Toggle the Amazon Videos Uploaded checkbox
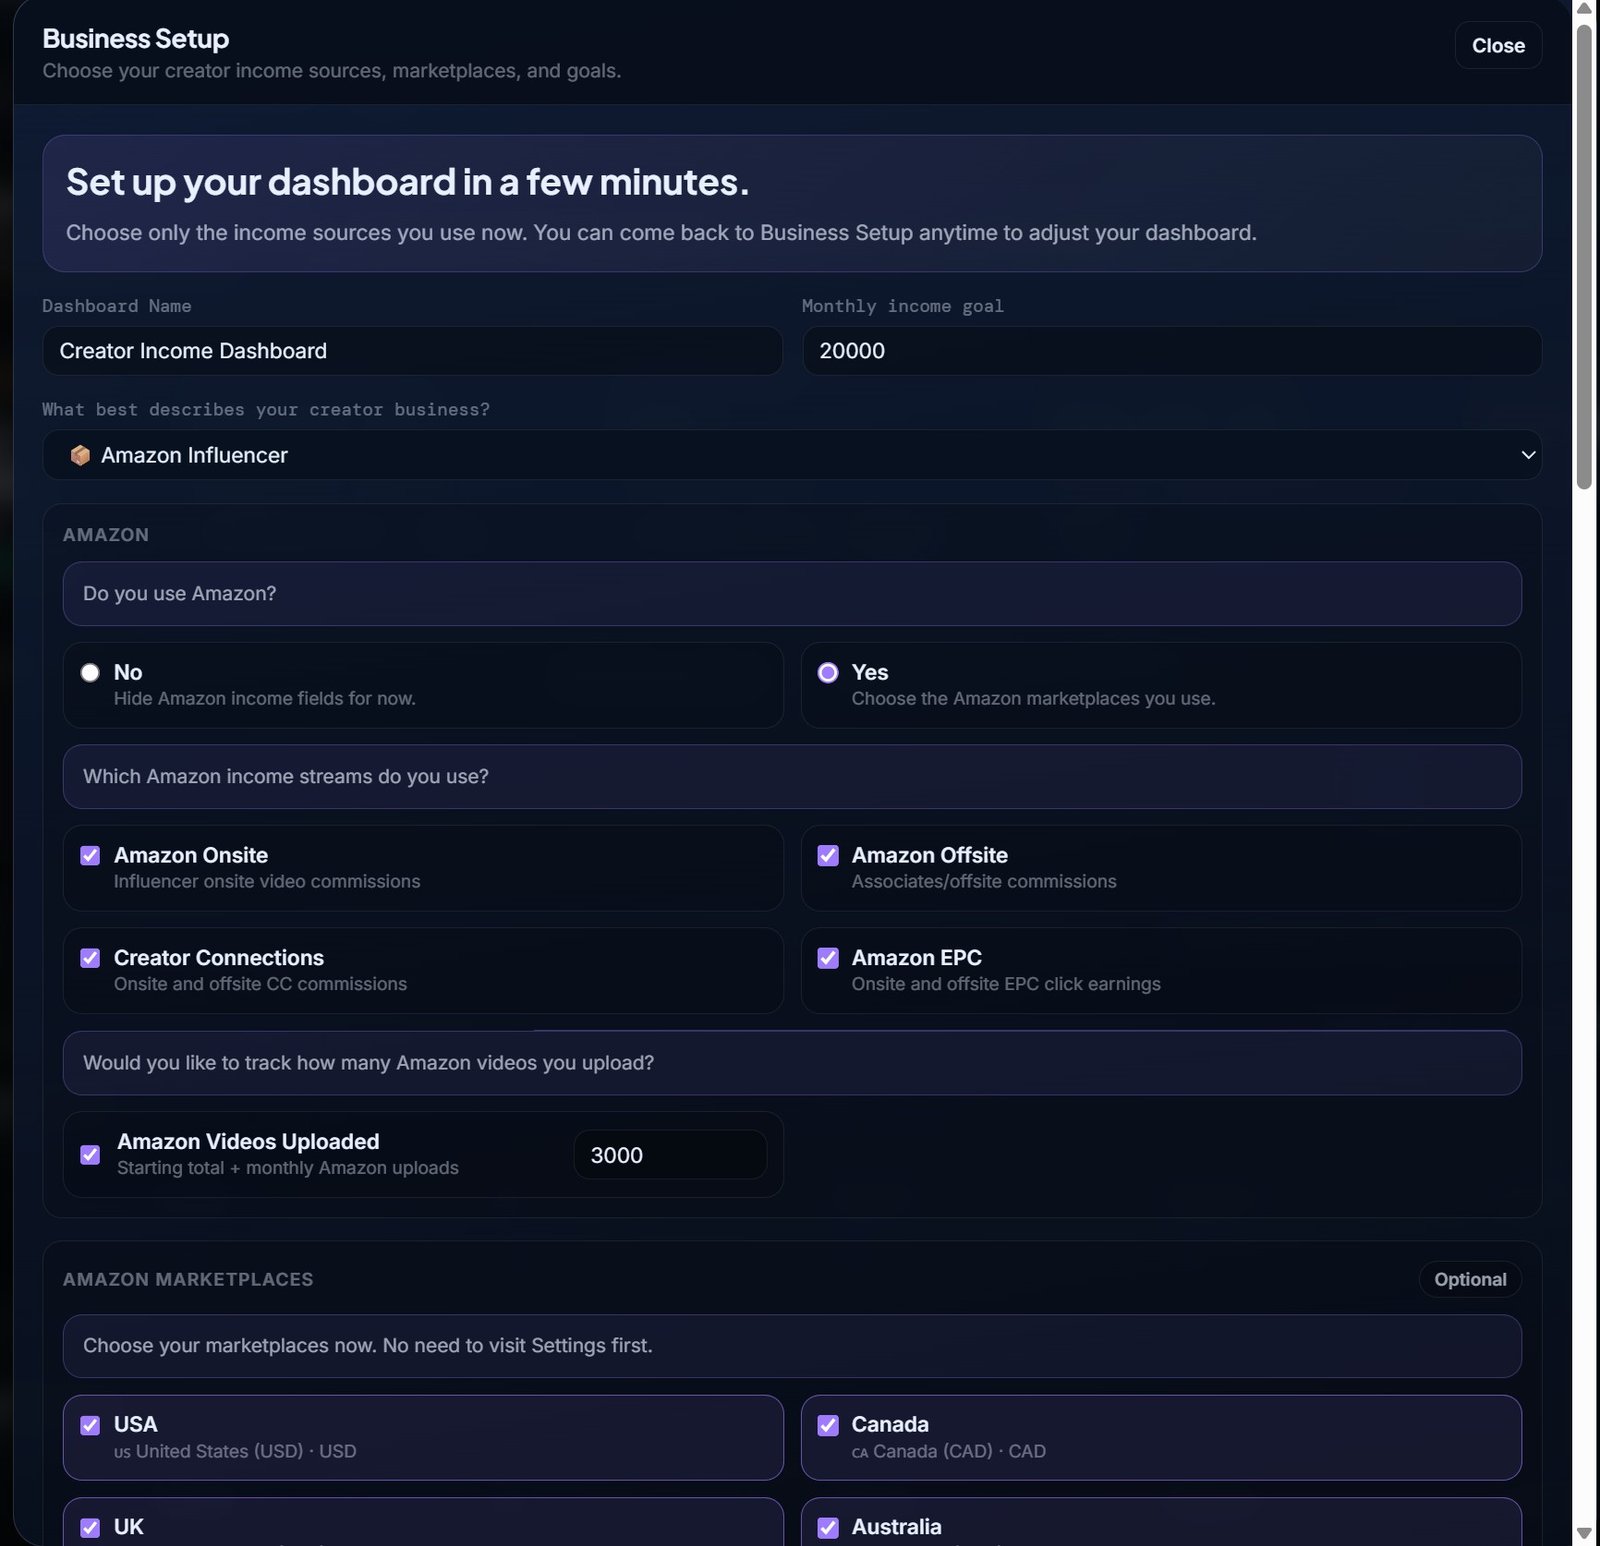This screenshot has width=1600, height=1546. tap(90, 1155)
